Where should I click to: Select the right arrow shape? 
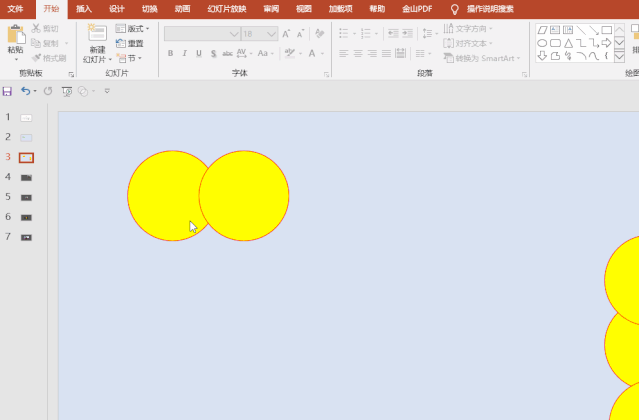coord(606,43)
